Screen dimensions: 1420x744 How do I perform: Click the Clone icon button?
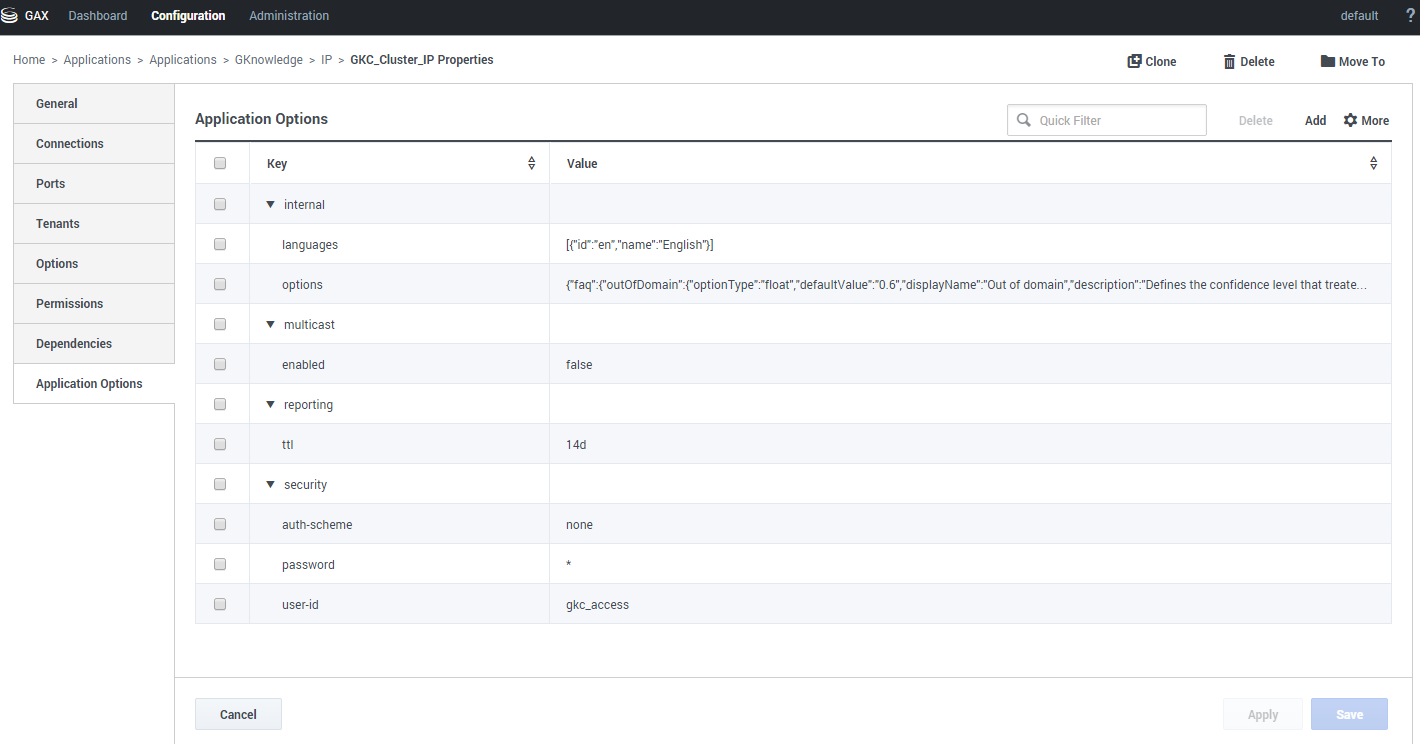point(1135,61)
